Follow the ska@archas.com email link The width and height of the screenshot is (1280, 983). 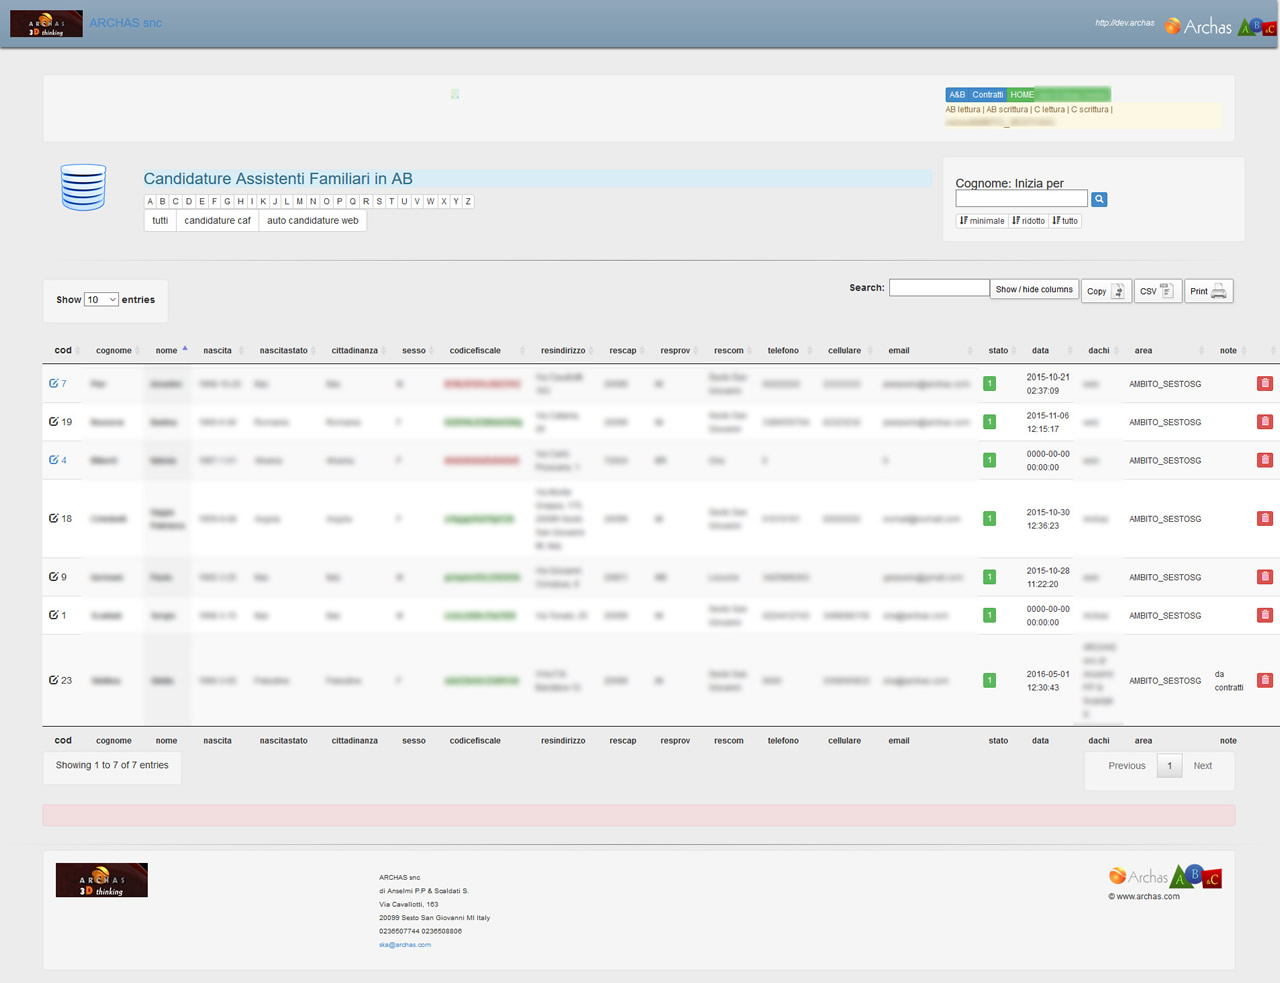click(x=405, y=945)
